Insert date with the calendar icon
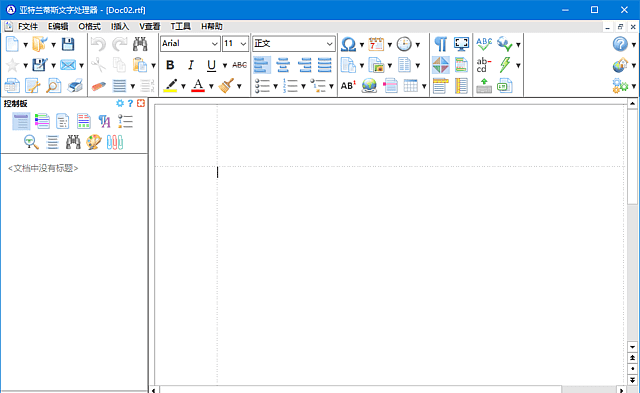Viewport: 640px width, 393px height. (x=376, y=44)
